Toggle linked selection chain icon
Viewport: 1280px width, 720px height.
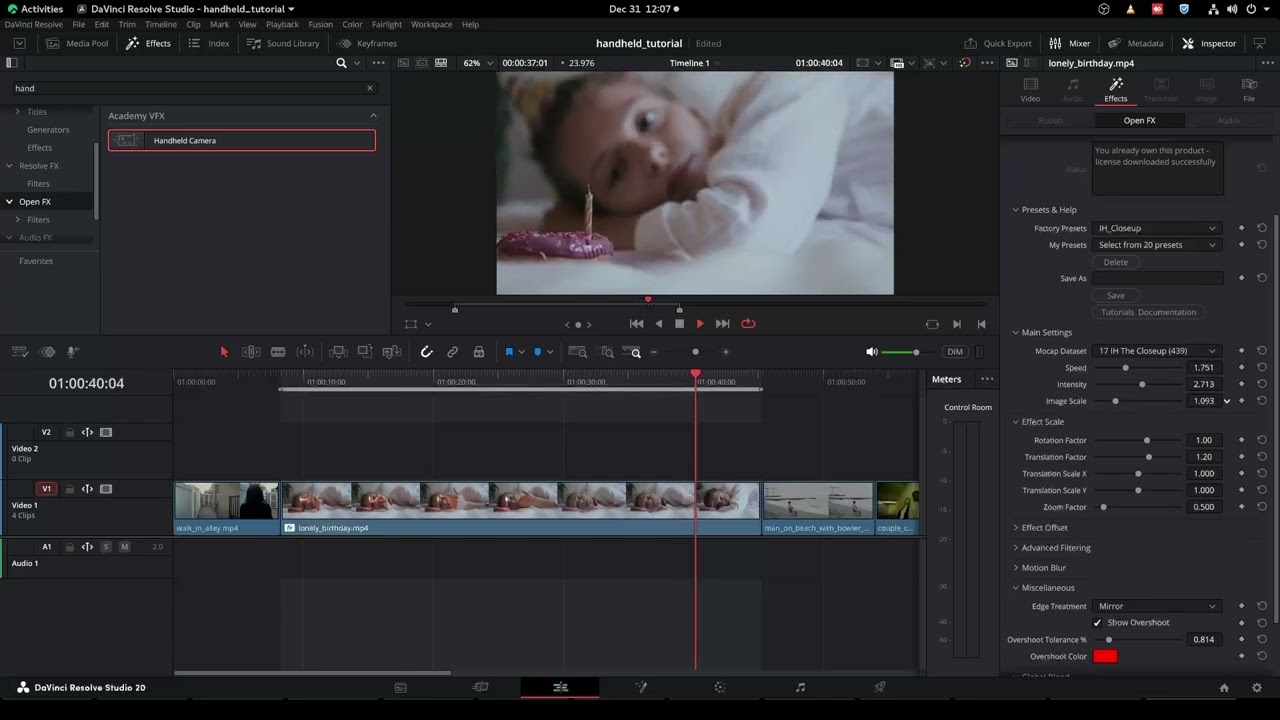[x=453, y=352]
